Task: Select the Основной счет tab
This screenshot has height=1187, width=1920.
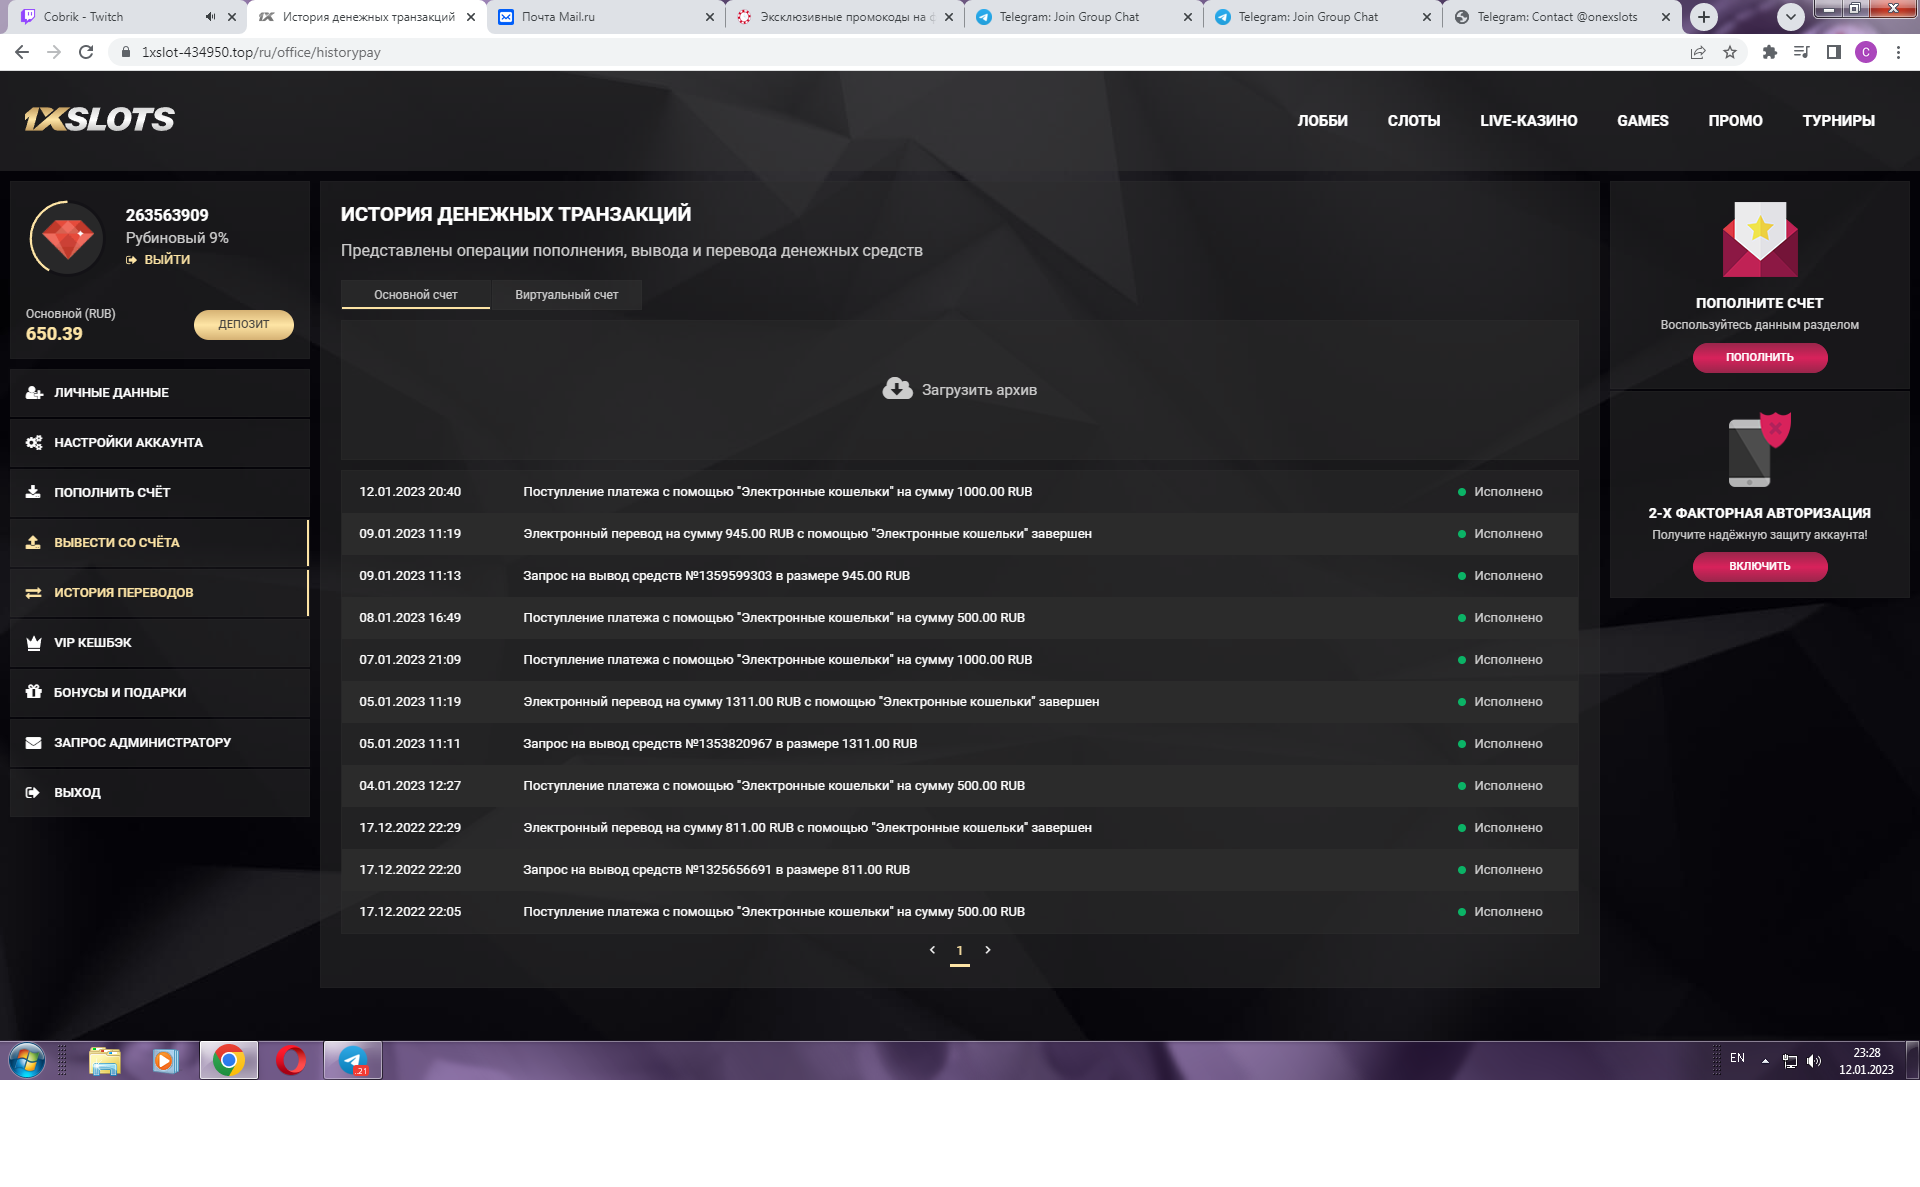Action: pos(415,295)
